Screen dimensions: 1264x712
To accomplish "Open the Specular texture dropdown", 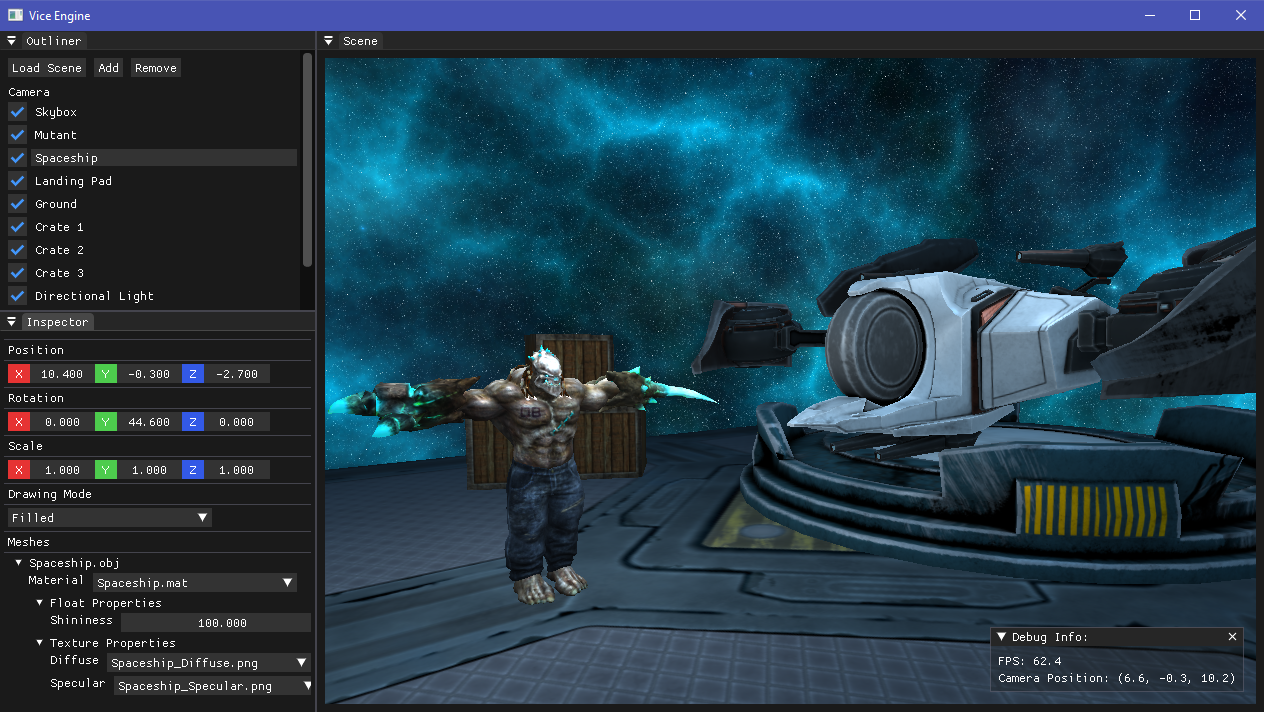I will coord(213,686).
